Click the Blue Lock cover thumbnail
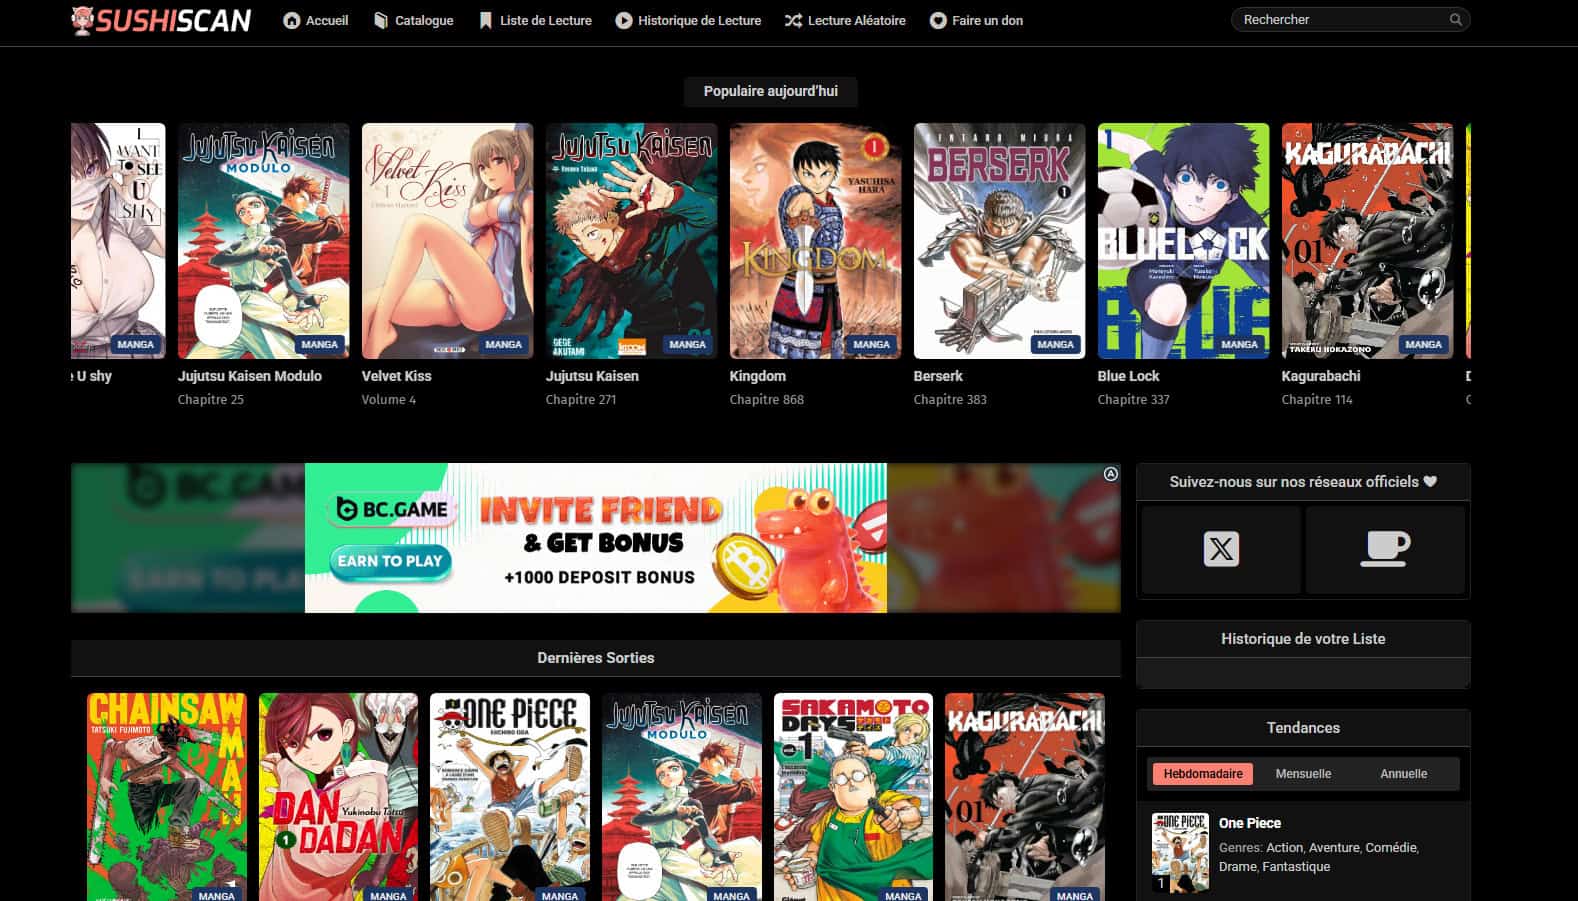 pyautogui.click(x=1183, y=241)
